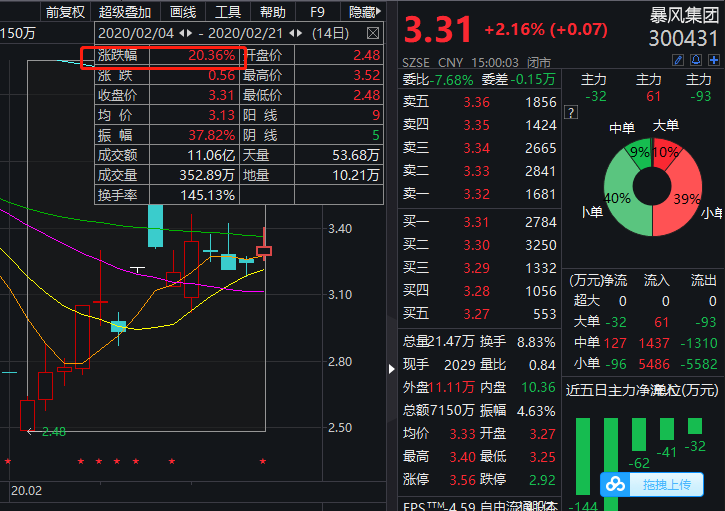Click the green bar labeled -32
The height and width of the screenshot is (511, 725).
click(695, 425)
